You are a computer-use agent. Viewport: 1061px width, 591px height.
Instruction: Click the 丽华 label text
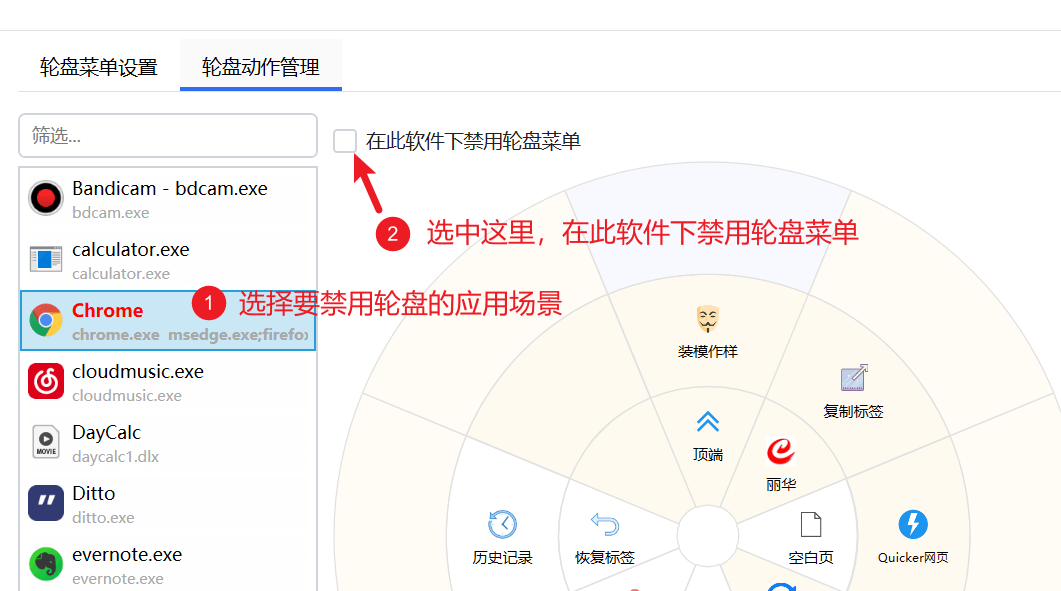click(x=781, y=485)
